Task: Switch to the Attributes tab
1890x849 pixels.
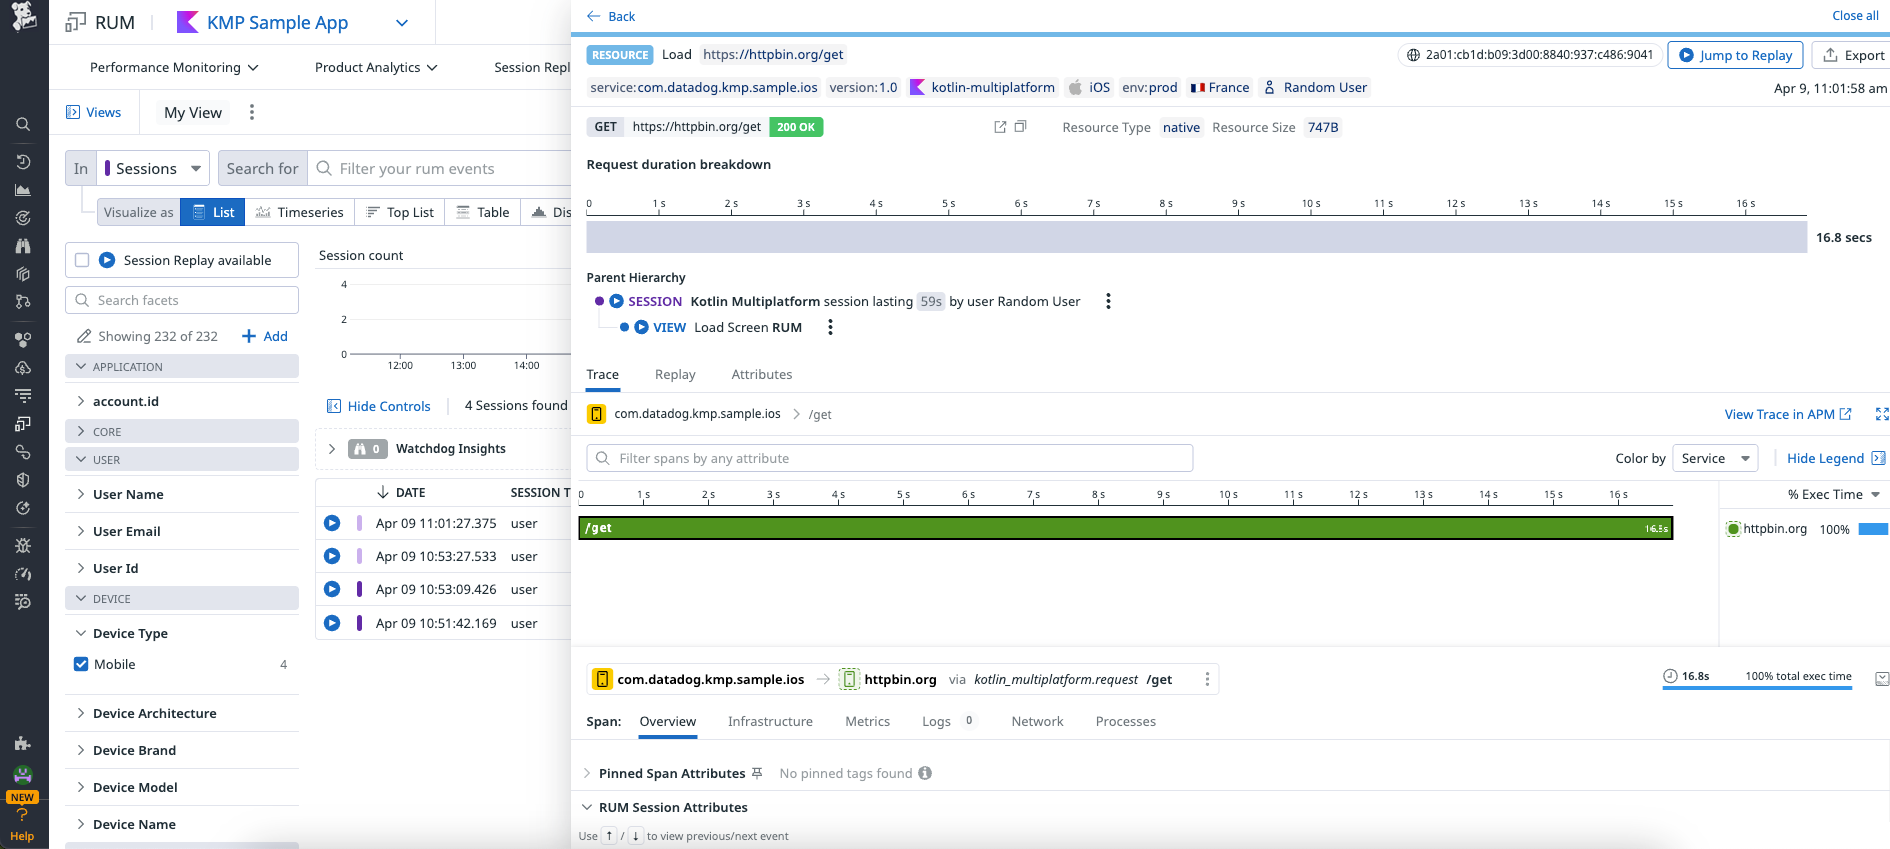Action: 761,374
